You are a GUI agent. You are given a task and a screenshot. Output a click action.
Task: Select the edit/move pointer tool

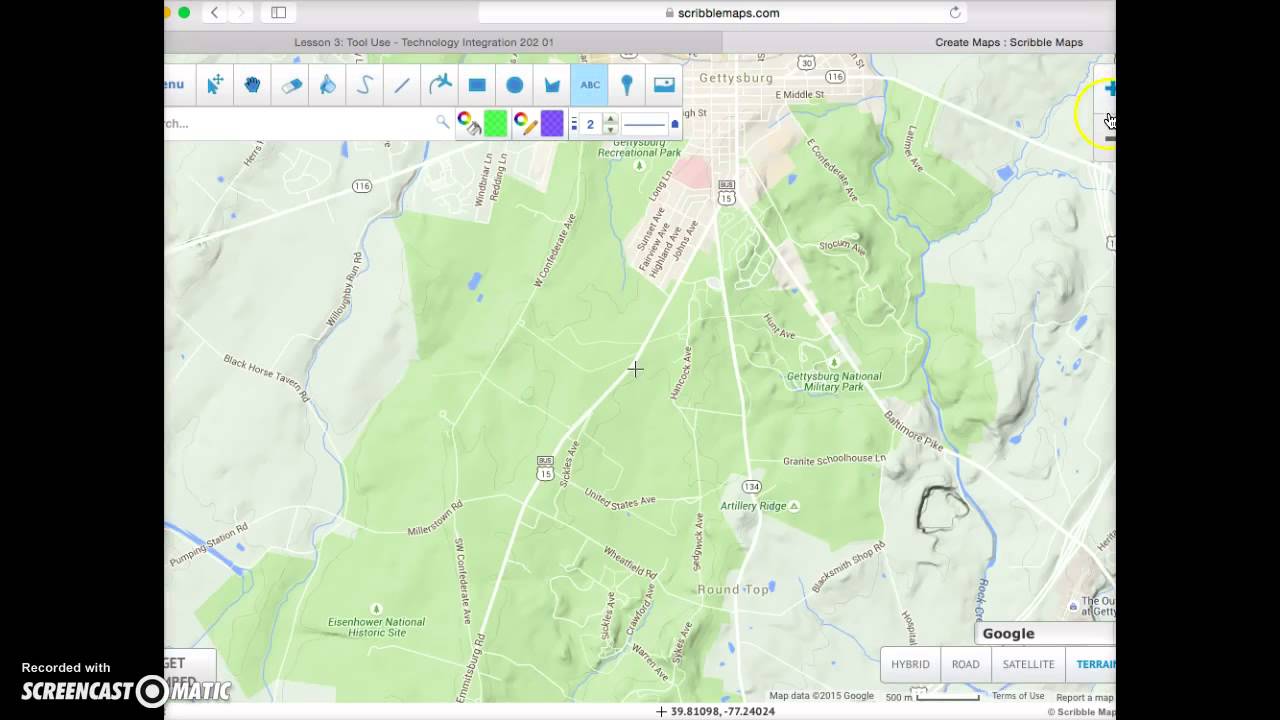click(x=215, y=85)
